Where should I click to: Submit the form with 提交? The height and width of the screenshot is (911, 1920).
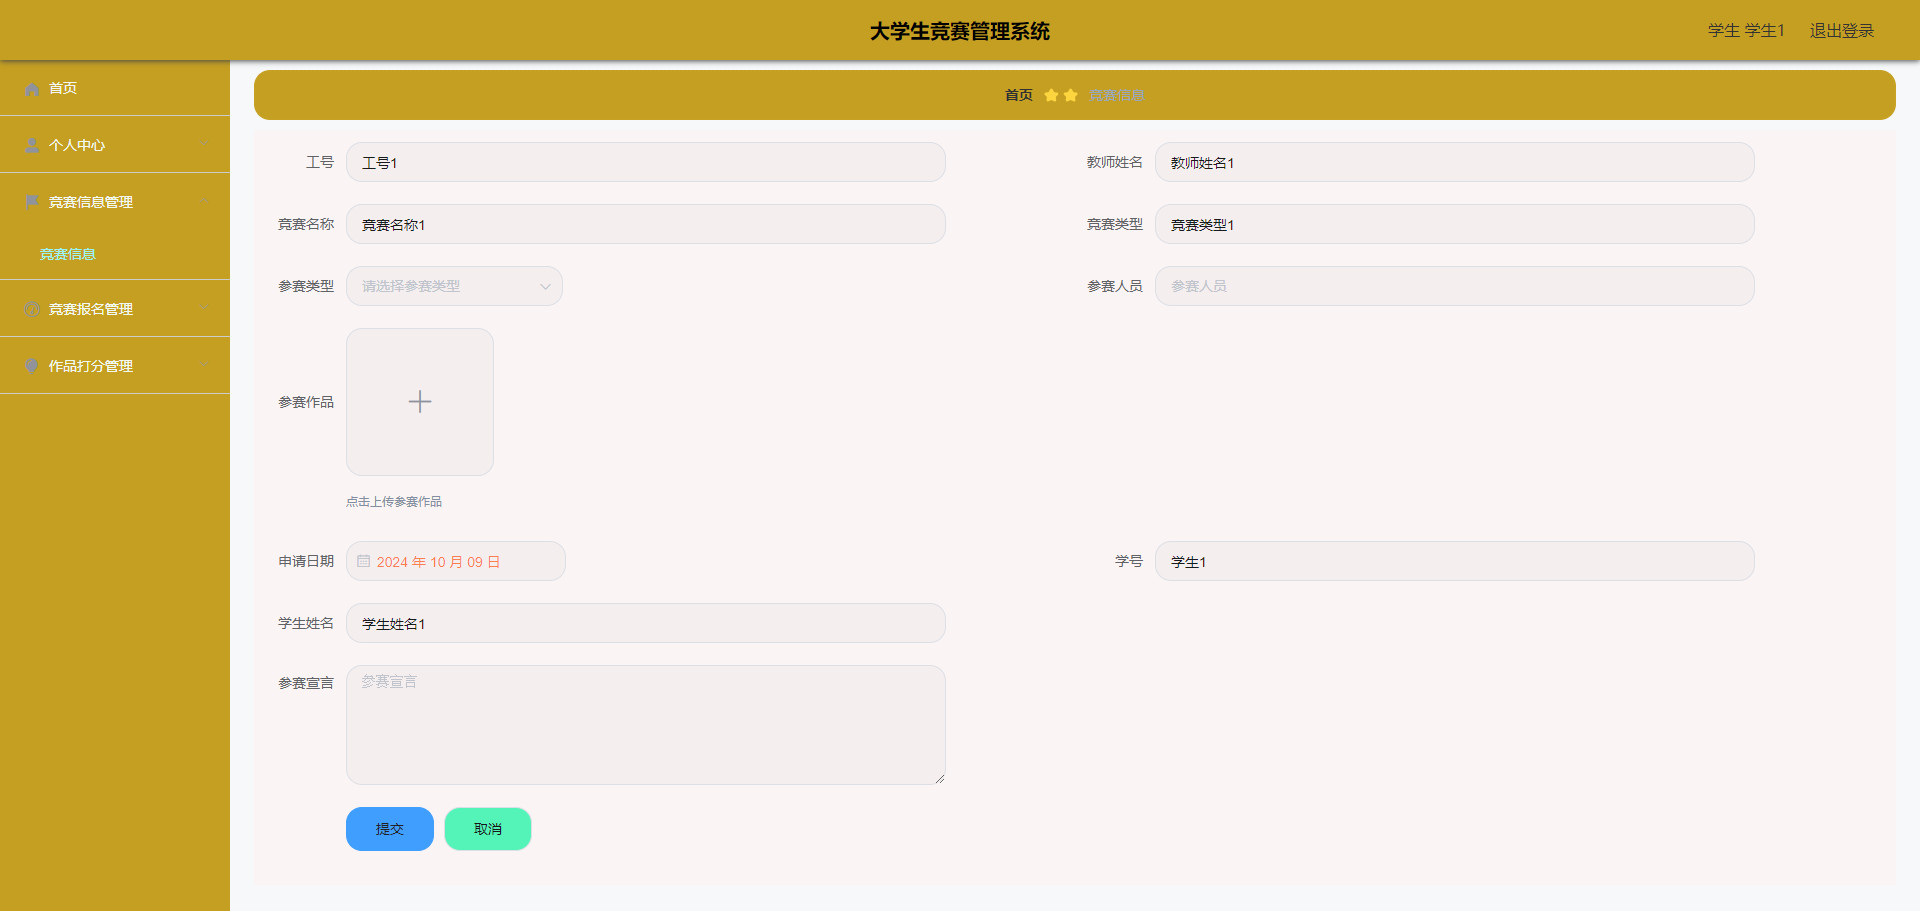point(390,829)
